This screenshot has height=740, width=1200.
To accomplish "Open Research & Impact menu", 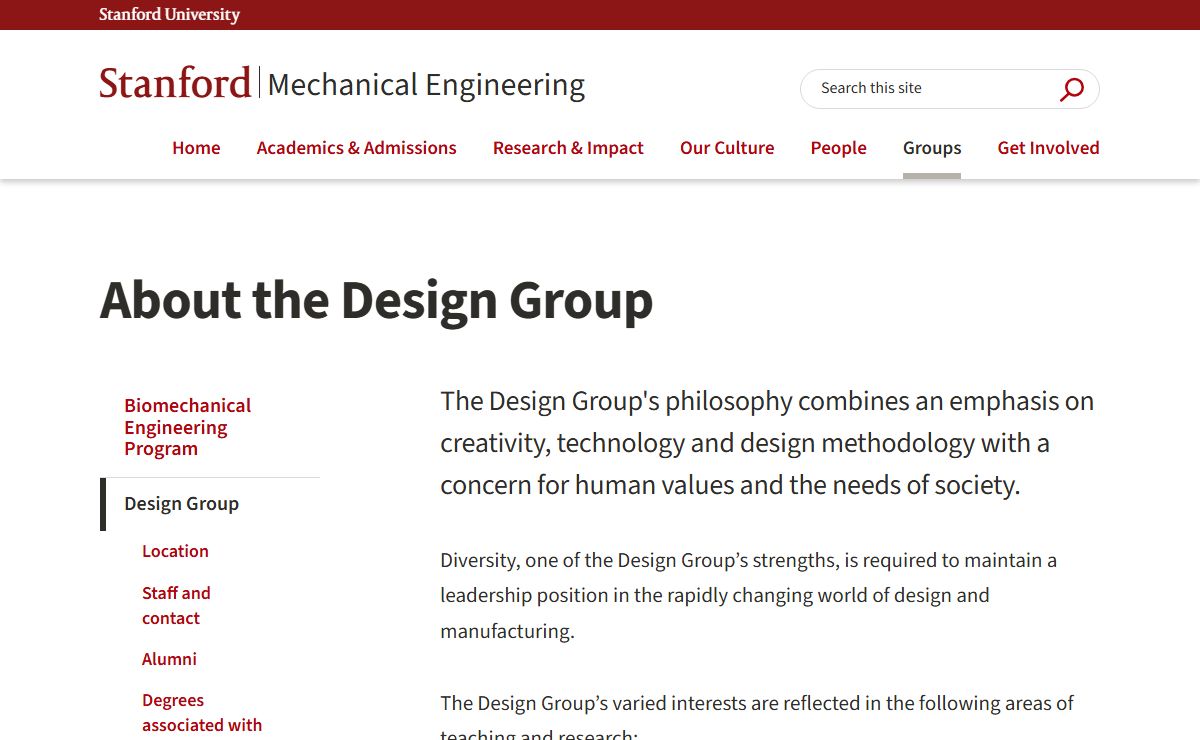I will (x=568, y=148).
